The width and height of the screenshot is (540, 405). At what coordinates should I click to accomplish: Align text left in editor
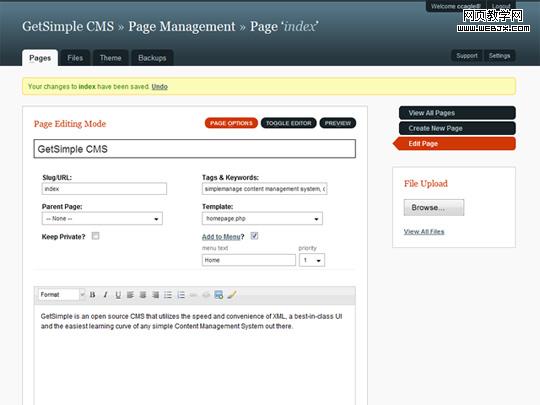point(131,295)
